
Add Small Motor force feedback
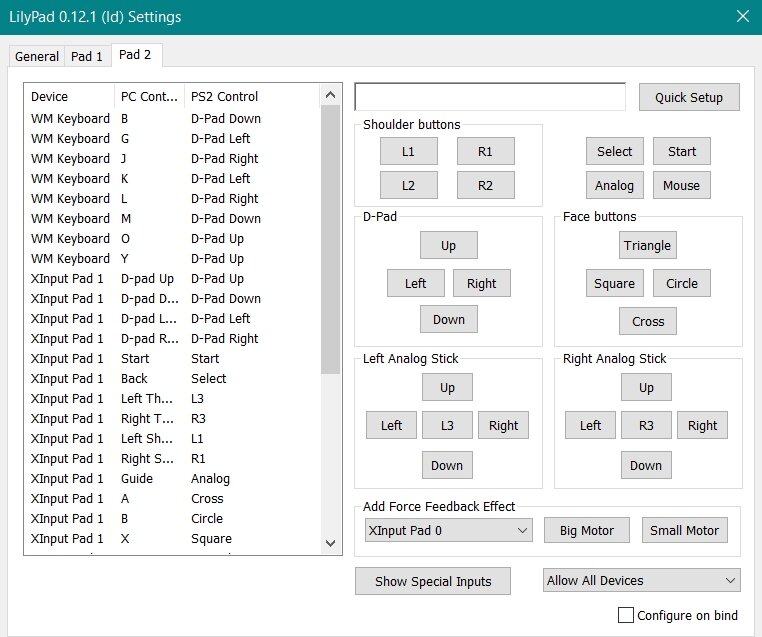point(685,530)
